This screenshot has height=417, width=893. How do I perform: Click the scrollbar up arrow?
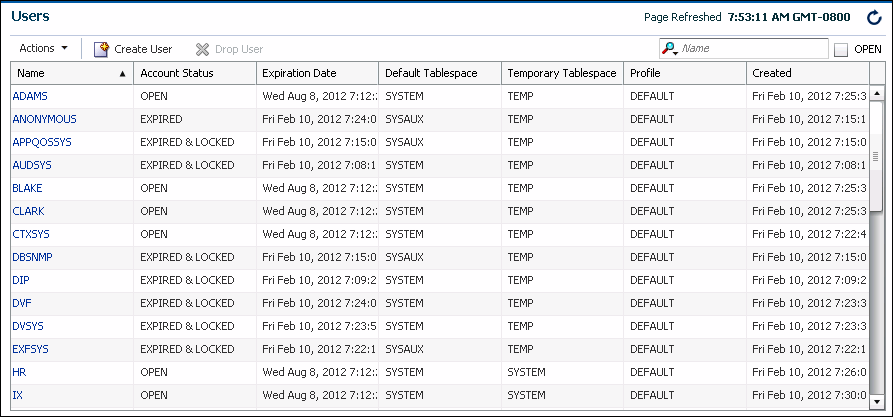(876, 94)
